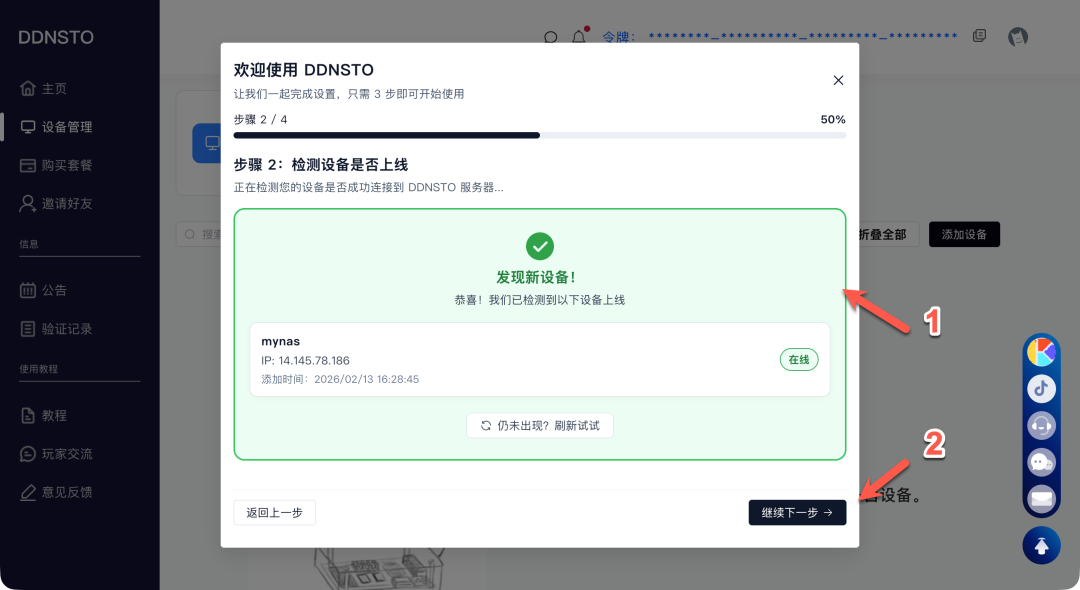
Task: Copy the token using the copy icon
Action: point(978,35)
